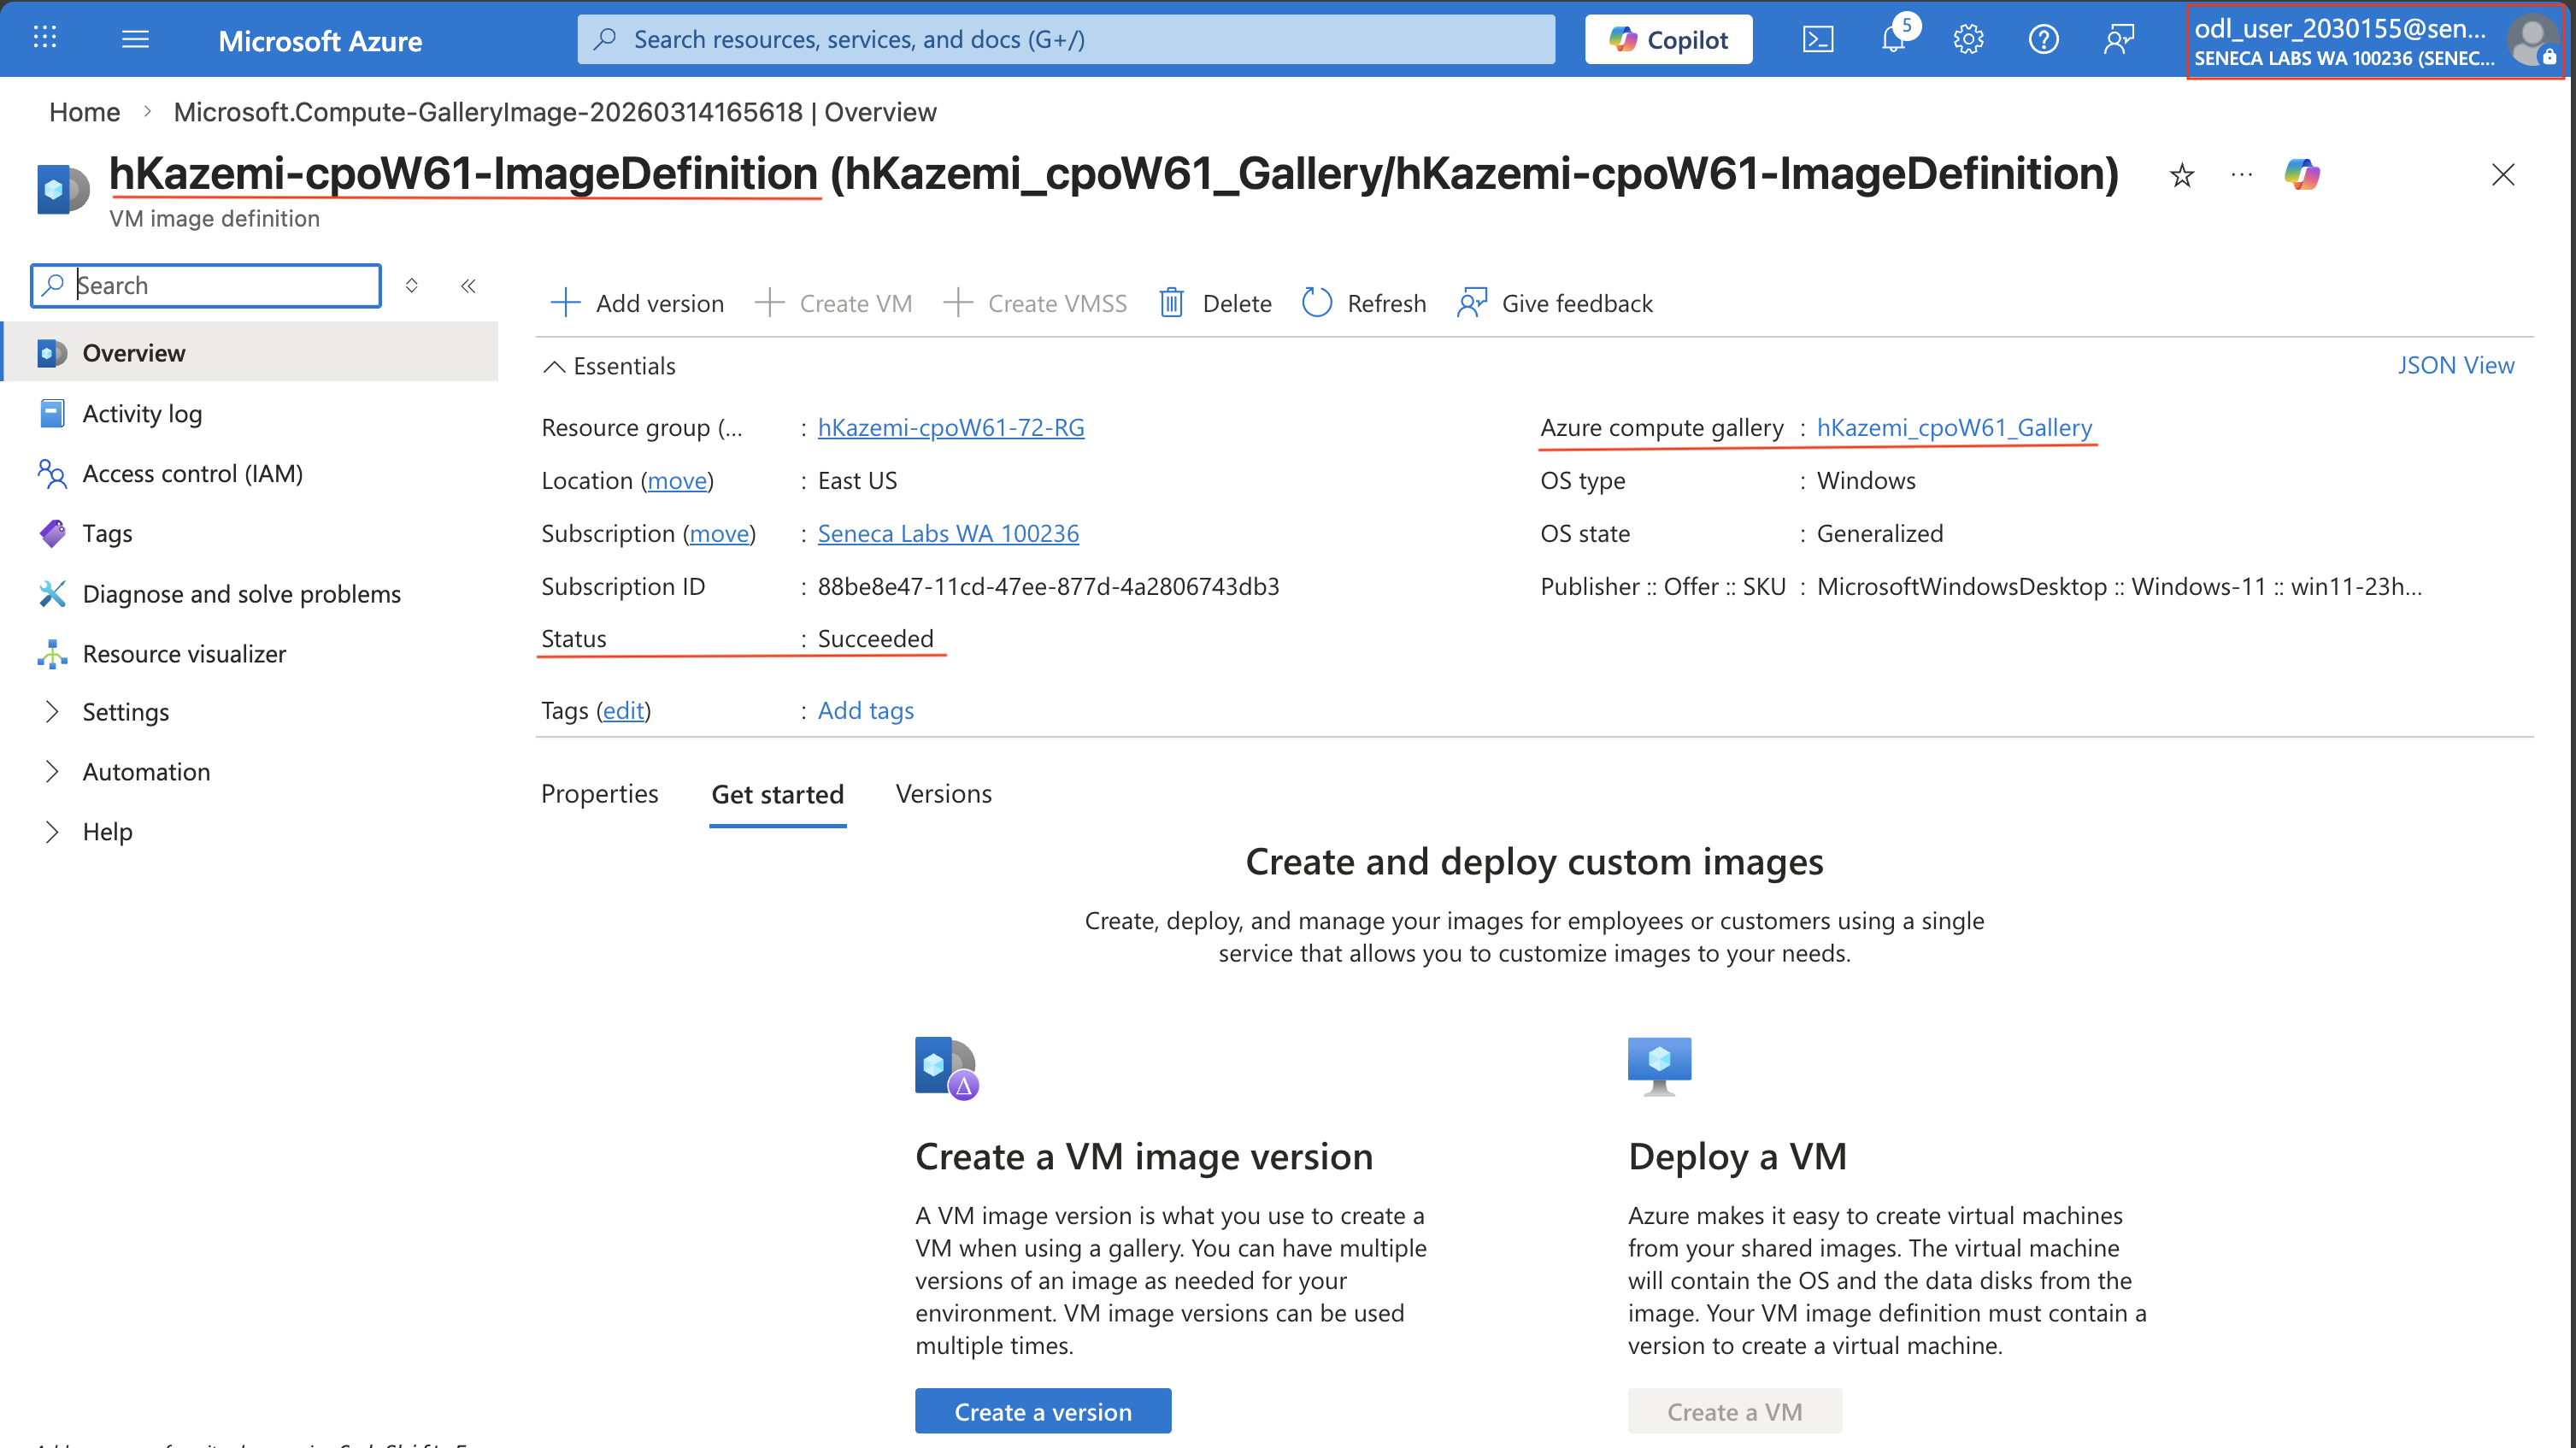
Task: Open the more options ellipsis beside title
Action: click(2242, 175)
